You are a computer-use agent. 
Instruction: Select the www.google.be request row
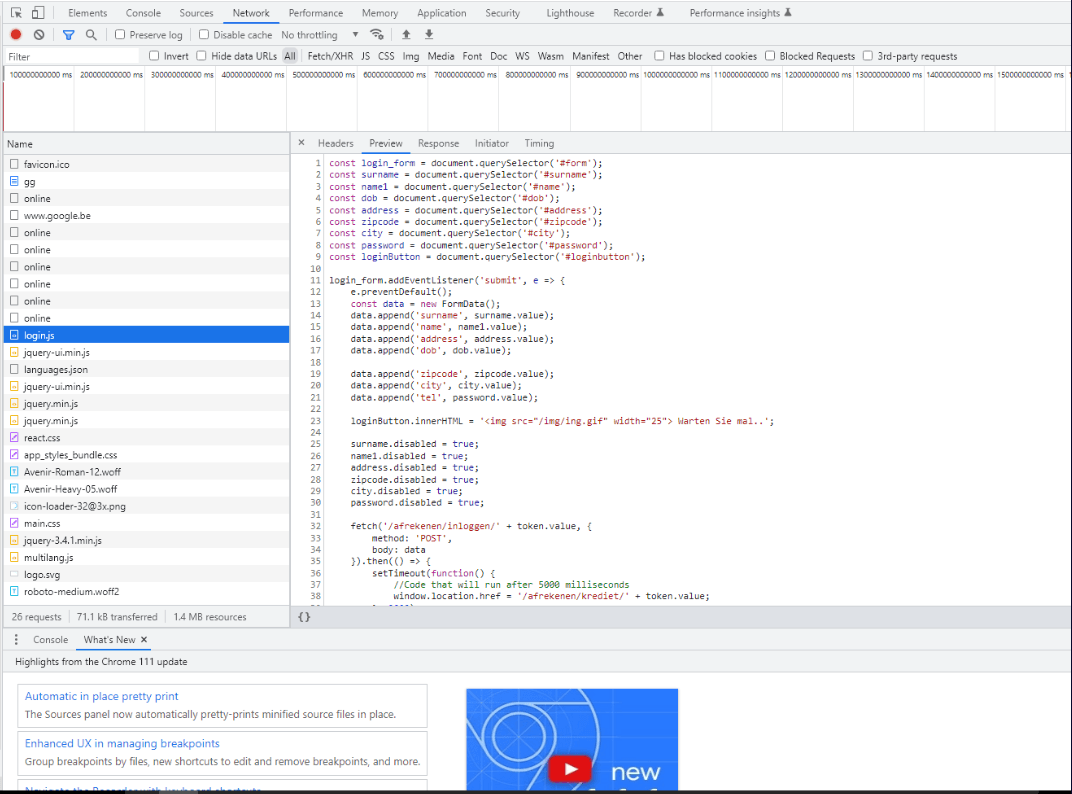point(146,215)
